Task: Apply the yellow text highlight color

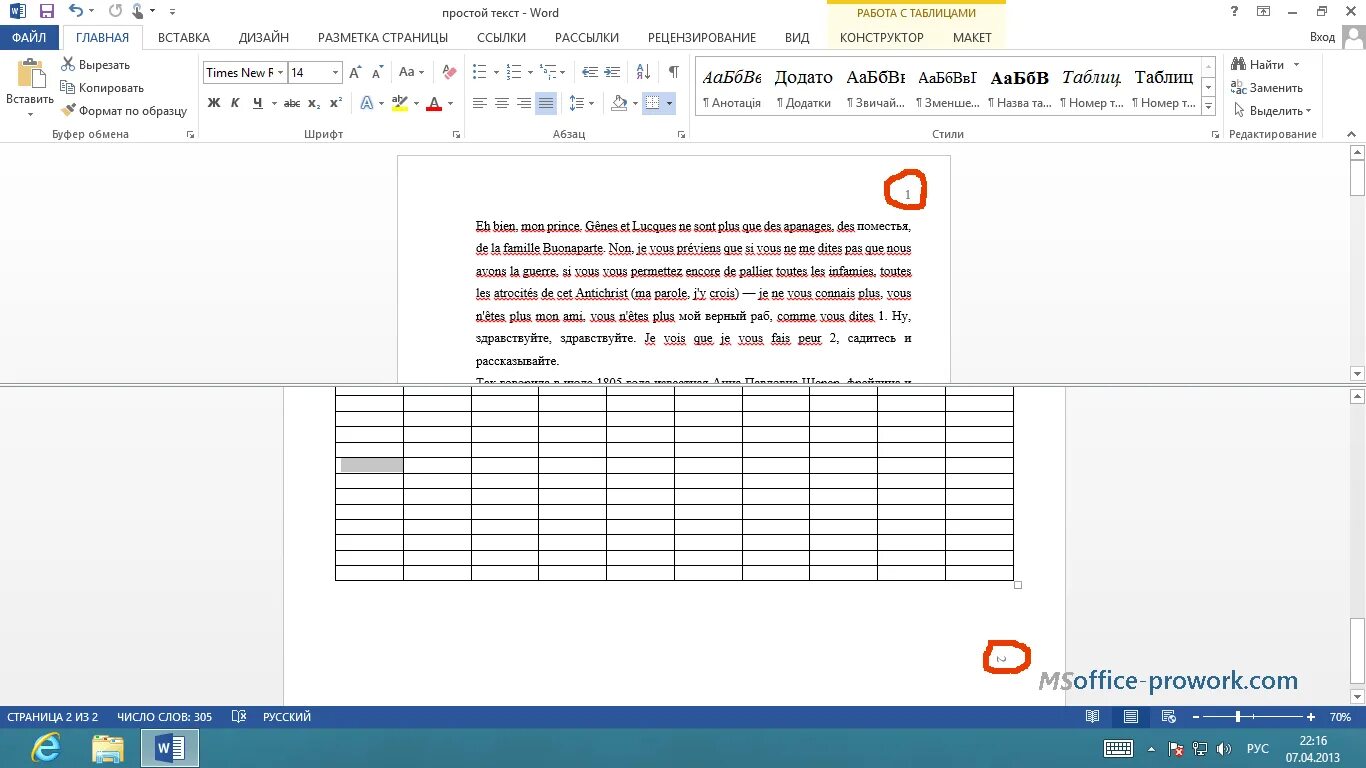Action: [400, 103]
